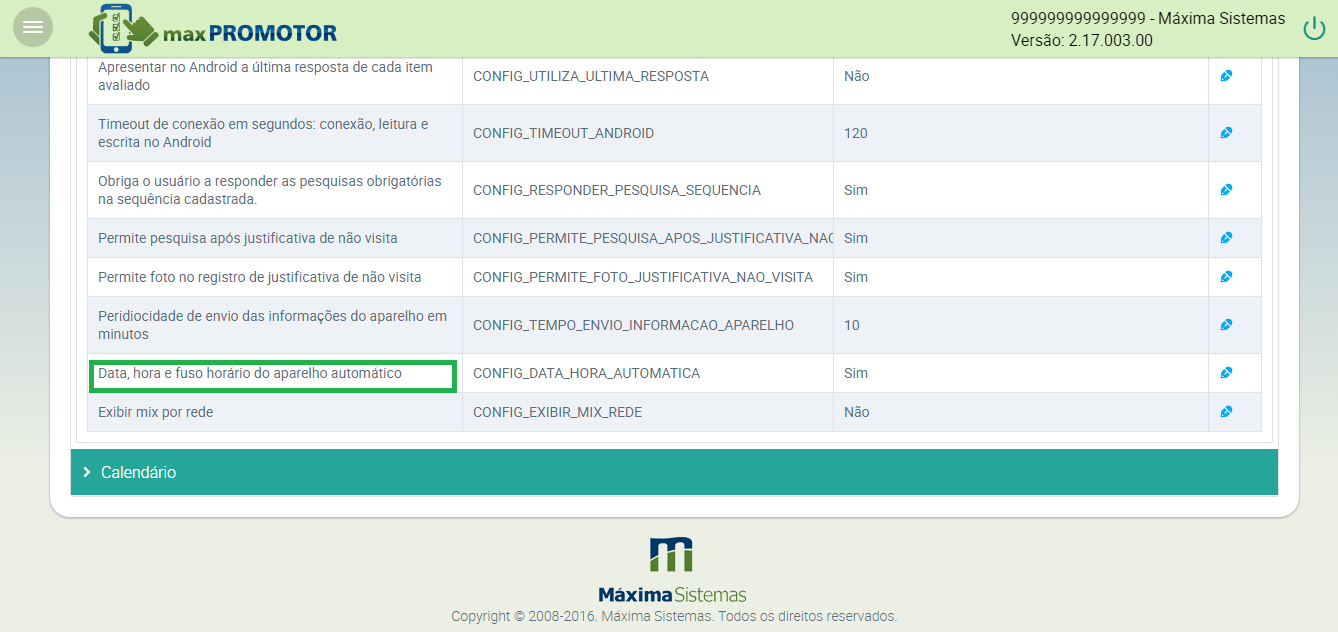1338x632 pixels.
Task: Click the value 10 cell
Action: click(1021, 325)
